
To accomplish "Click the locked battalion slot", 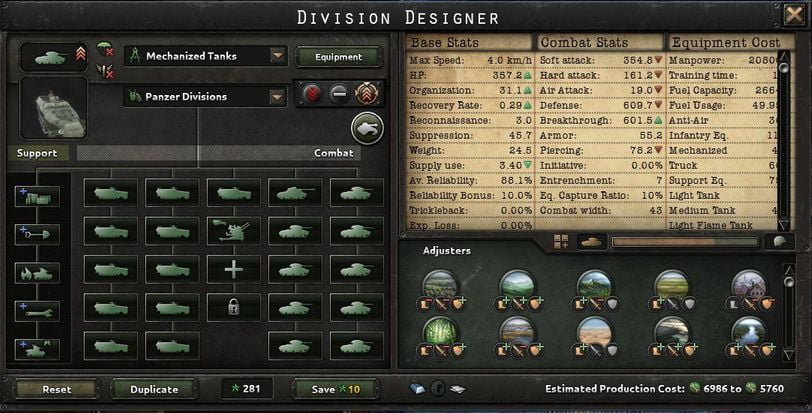I will [x=234, y=307].
